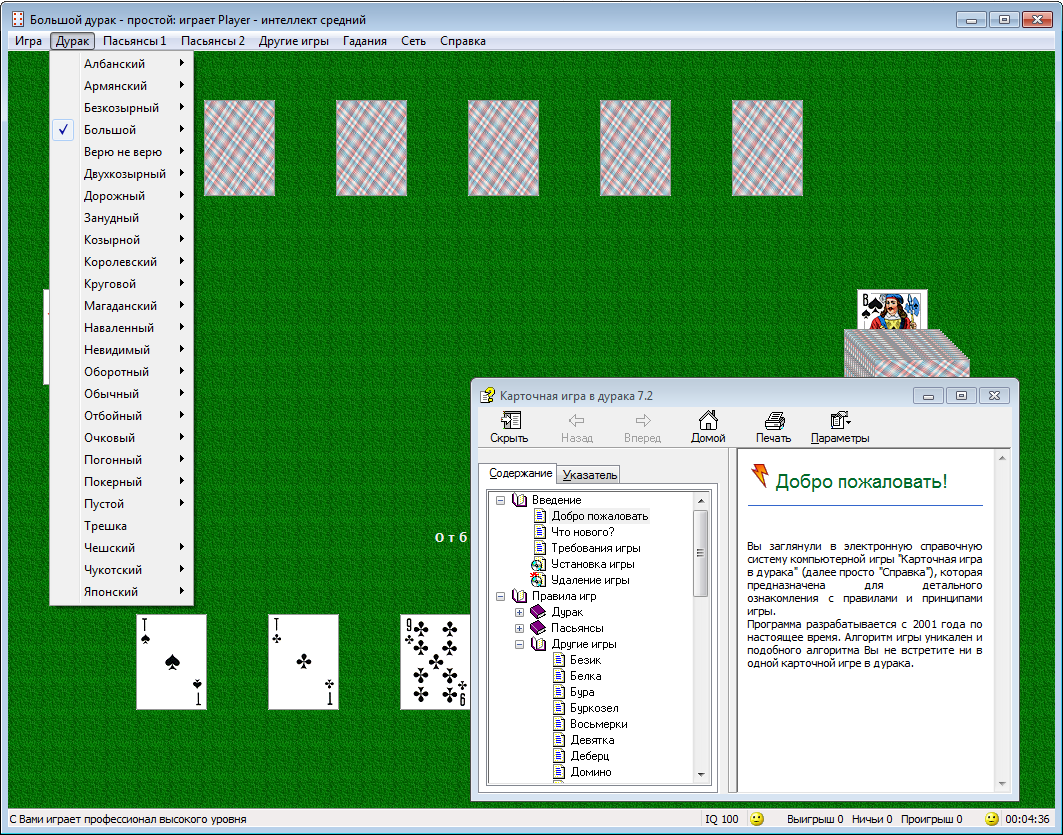This screenshot has width=1063, height=835.
Task: Click the smiley face next to IQ 100
Action: coord(757,819)
